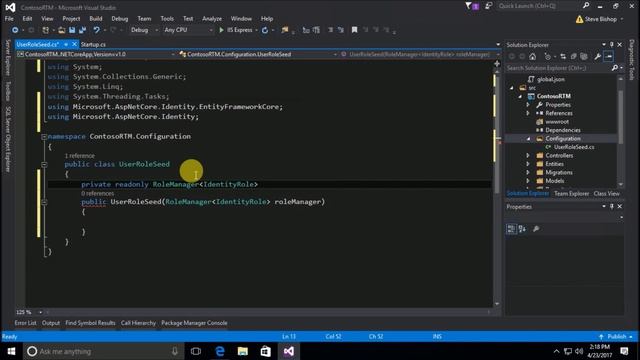
Task: Click the Save All toolbar icon
Action: [x=82, y=30]
